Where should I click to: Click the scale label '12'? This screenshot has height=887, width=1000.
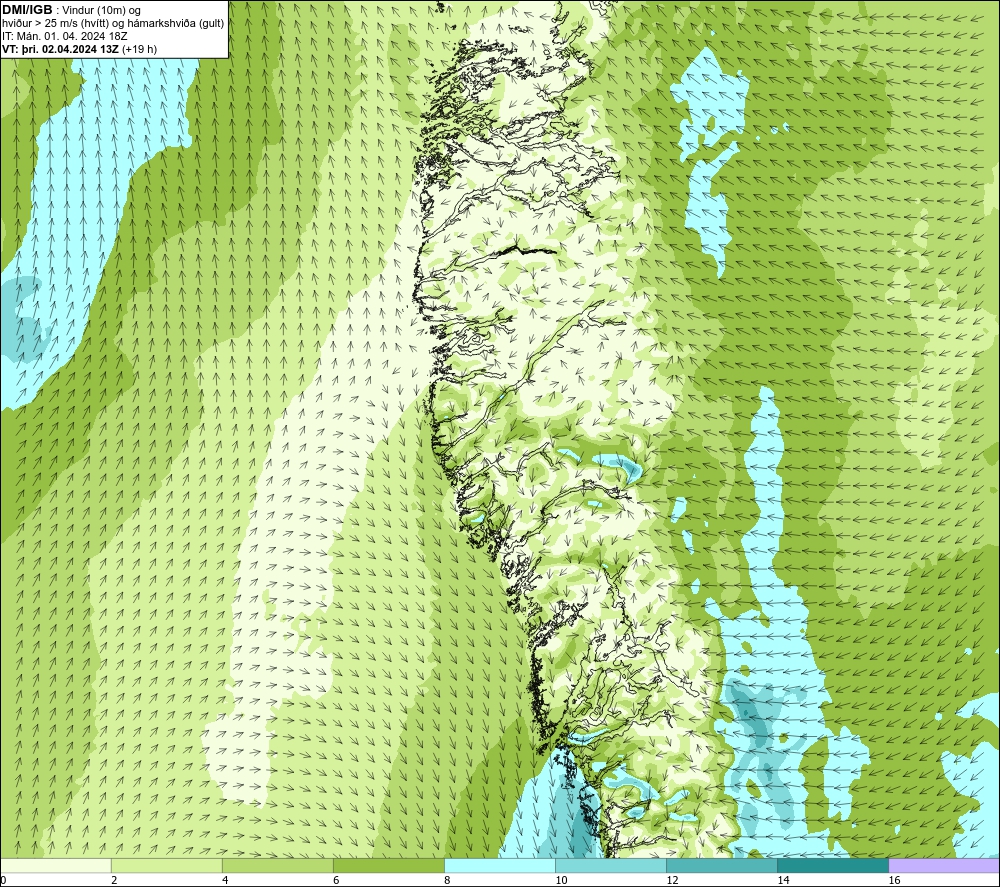coord(672,880)
